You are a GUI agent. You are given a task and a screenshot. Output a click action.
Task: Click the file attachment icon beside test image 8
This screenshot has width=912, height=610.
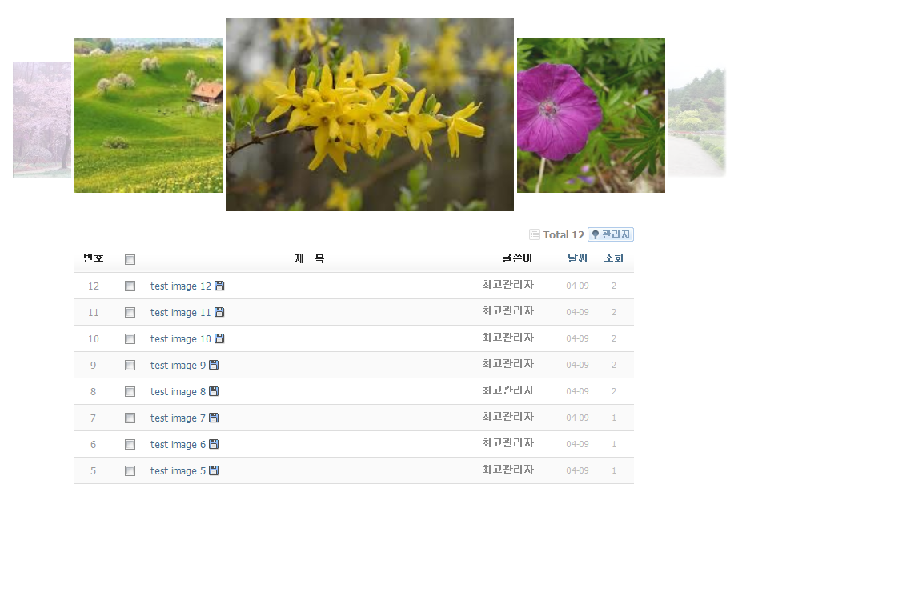(x=214, y=391)
